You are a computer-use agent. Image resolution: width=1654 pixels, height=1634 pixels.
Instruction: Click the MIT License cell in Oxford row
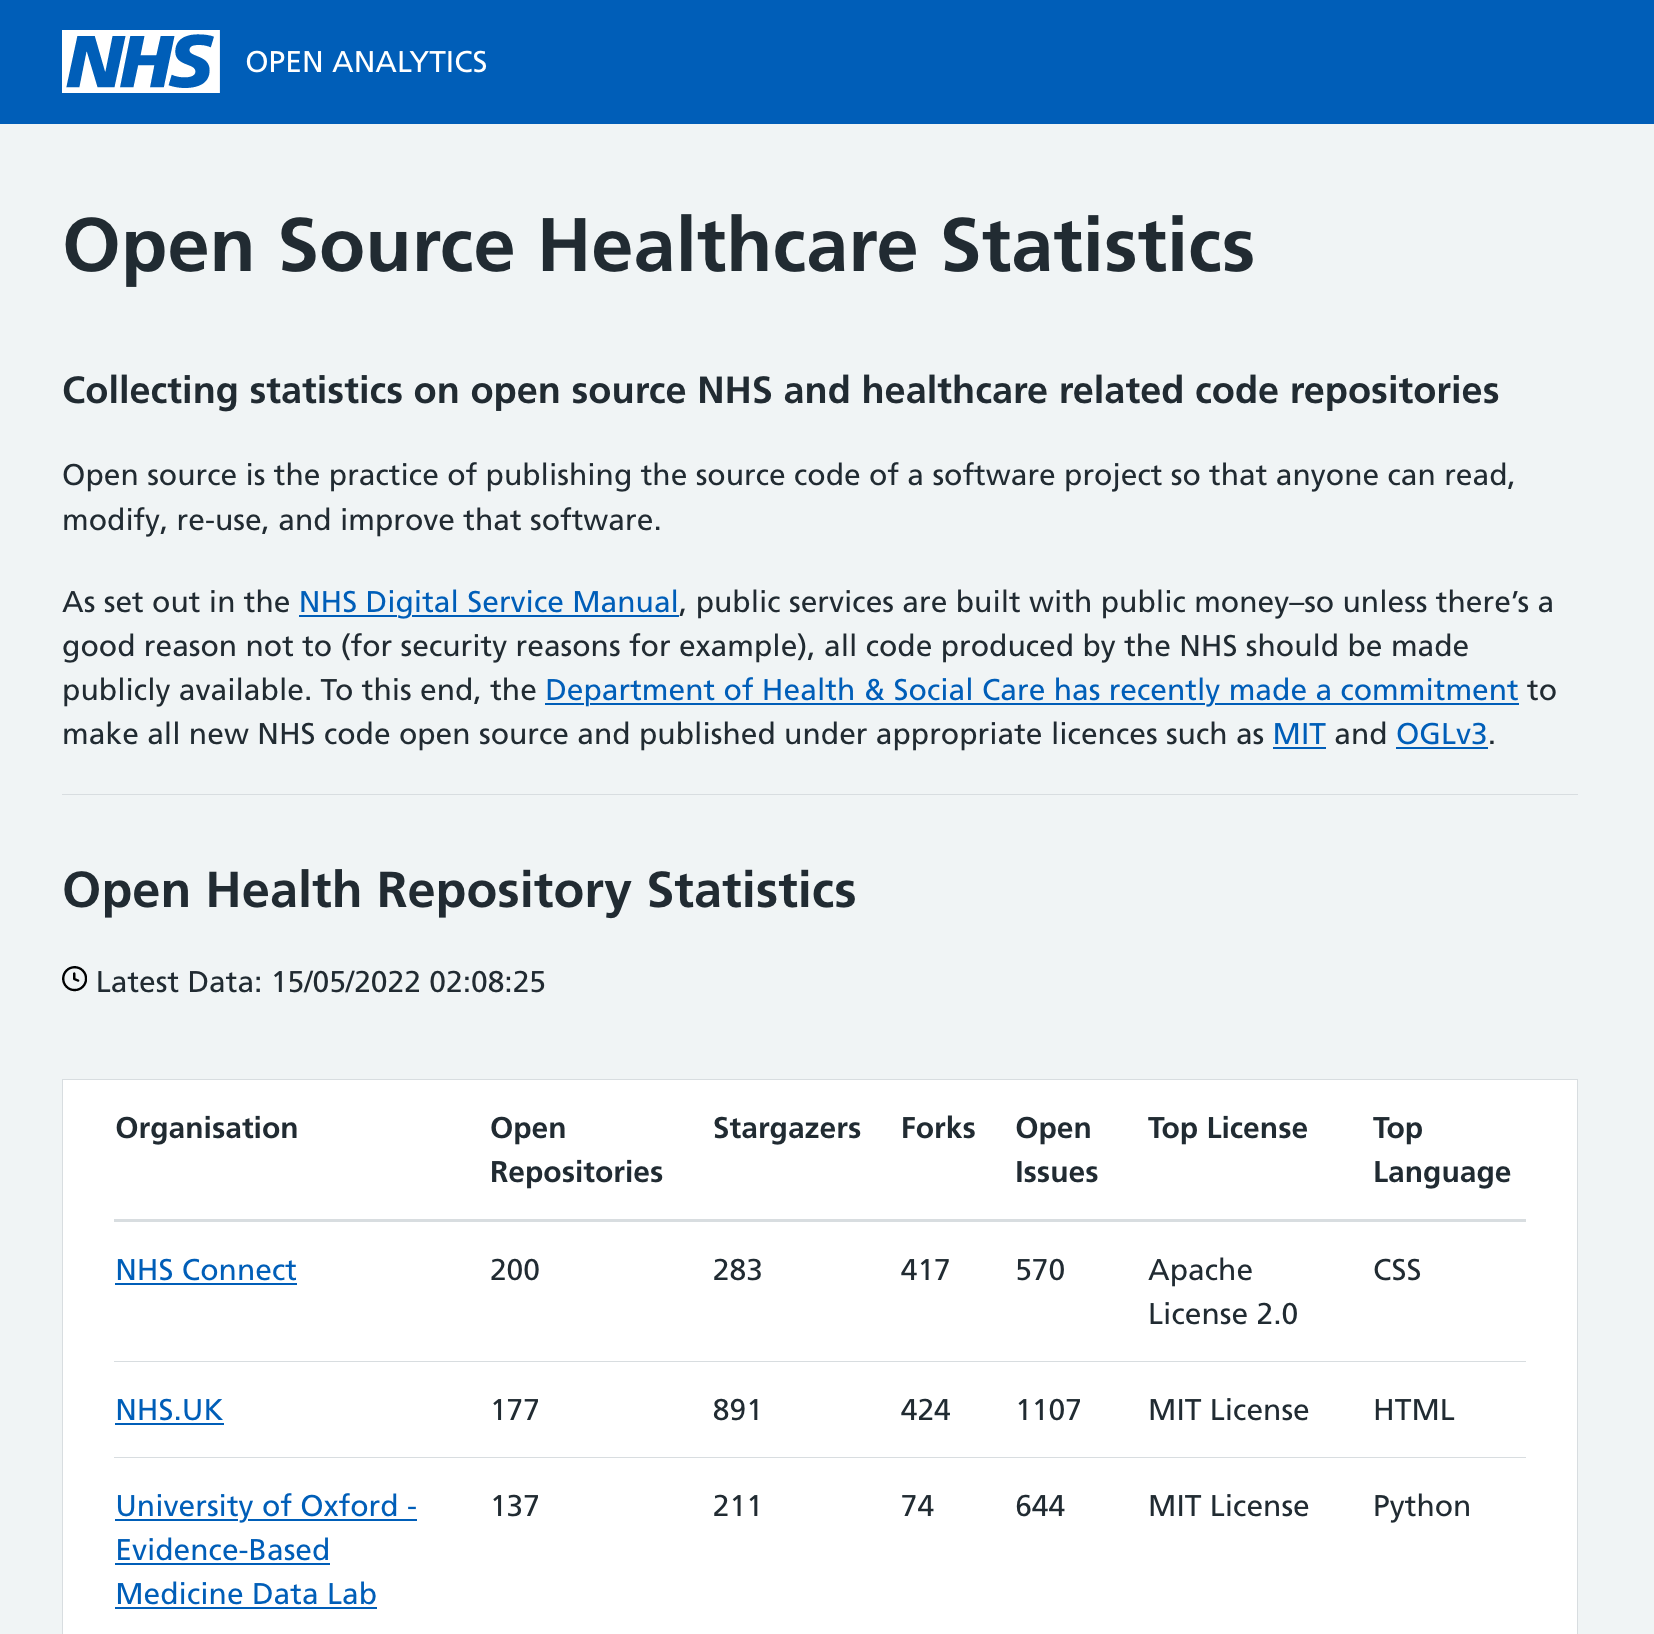point(1229,1506)
